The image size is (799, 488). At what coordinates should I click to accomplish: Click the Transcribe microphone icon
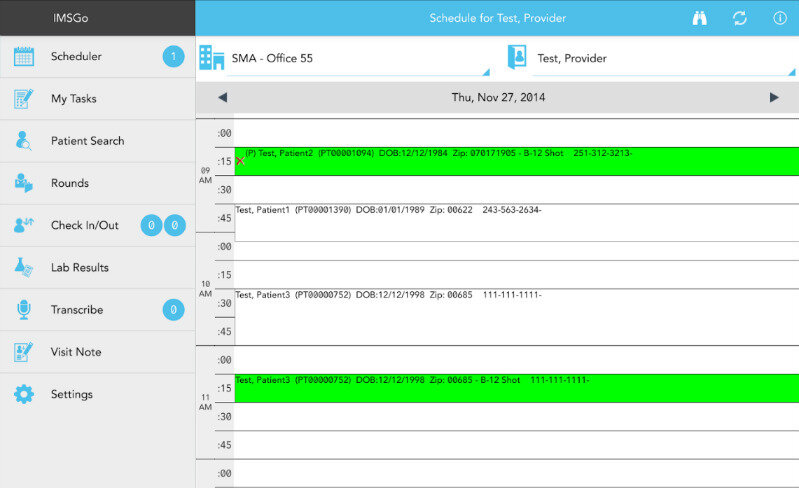click(x=24, y=310)
